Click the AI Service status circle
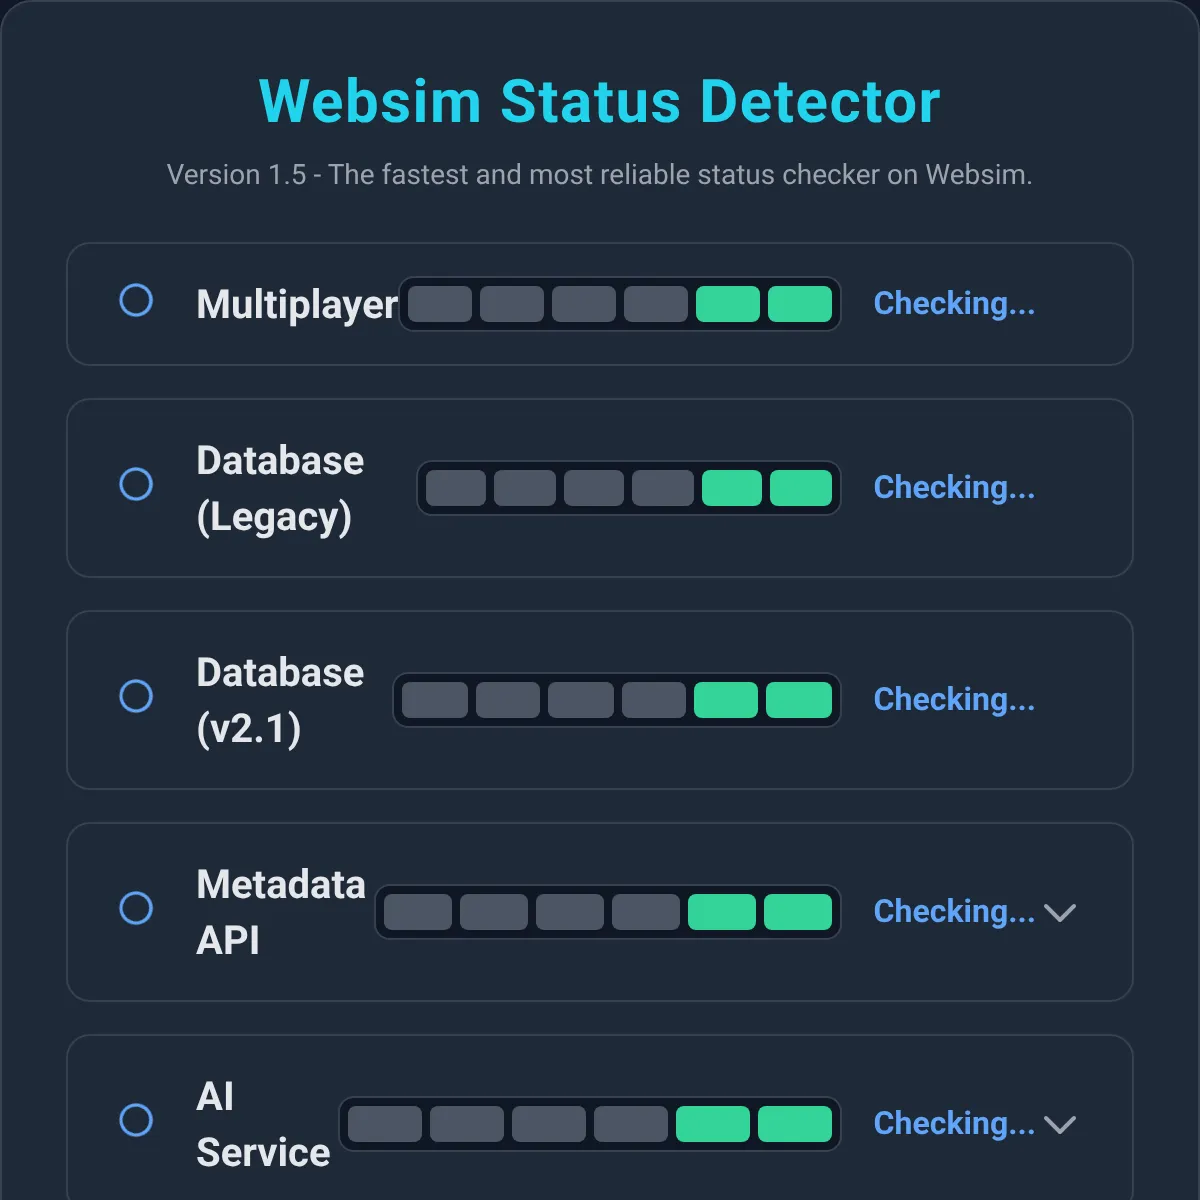 [136, 1121]
